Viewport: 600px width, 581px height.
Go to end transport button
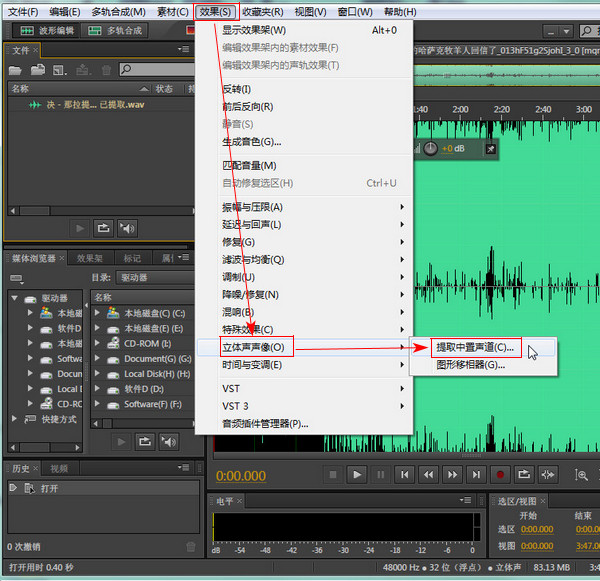pos(476,475)
